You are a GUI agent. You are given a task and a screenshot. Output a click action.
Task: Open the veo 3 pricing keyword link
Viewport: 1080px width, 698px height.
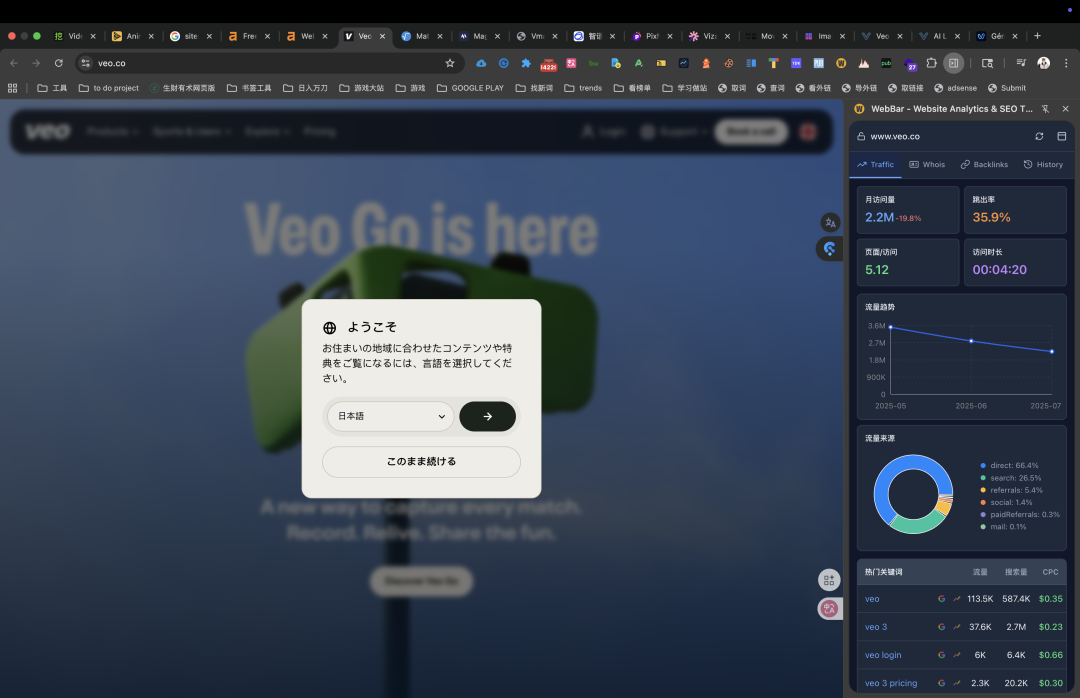(x=891, y=684)
